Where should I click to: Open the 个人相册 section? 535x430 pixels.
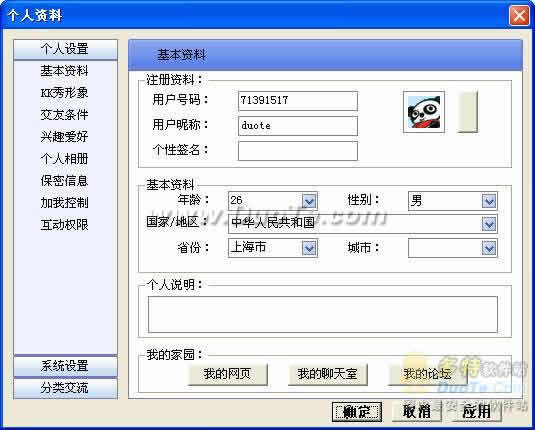[64, 159]
